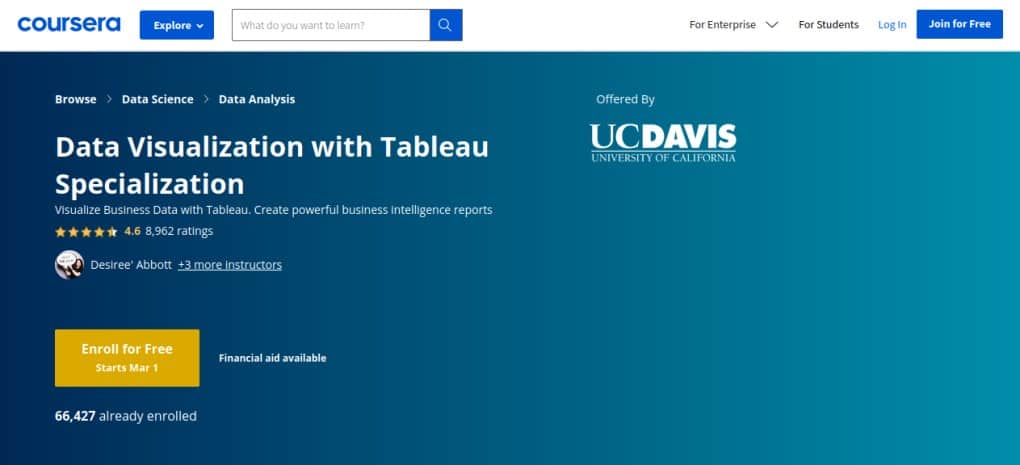Image resolution: width=1020 pixels, height=465 pixels.
Task: Open the Explore dropdown menu
Action: [x=177, y=25]
